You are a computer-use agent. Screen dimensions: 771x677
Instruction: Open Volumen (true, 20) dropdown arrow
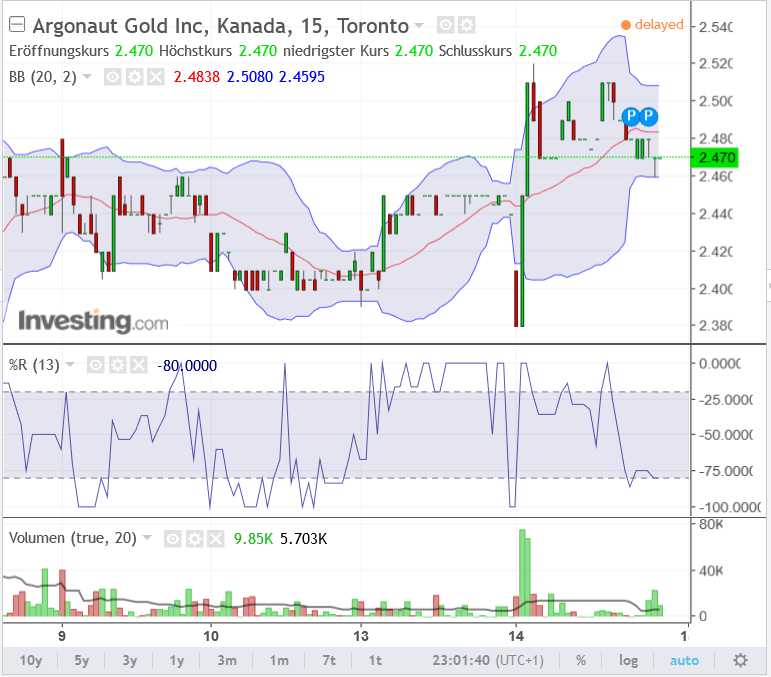pyautogui.click(x=147, y=538)
